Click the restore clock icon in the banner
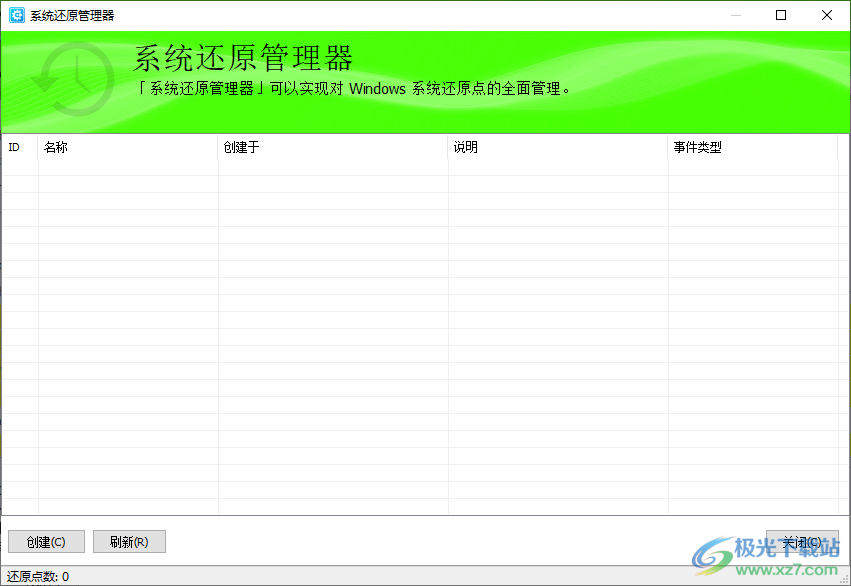The width and height of the screenshot is (851, 586). [73, 79]
